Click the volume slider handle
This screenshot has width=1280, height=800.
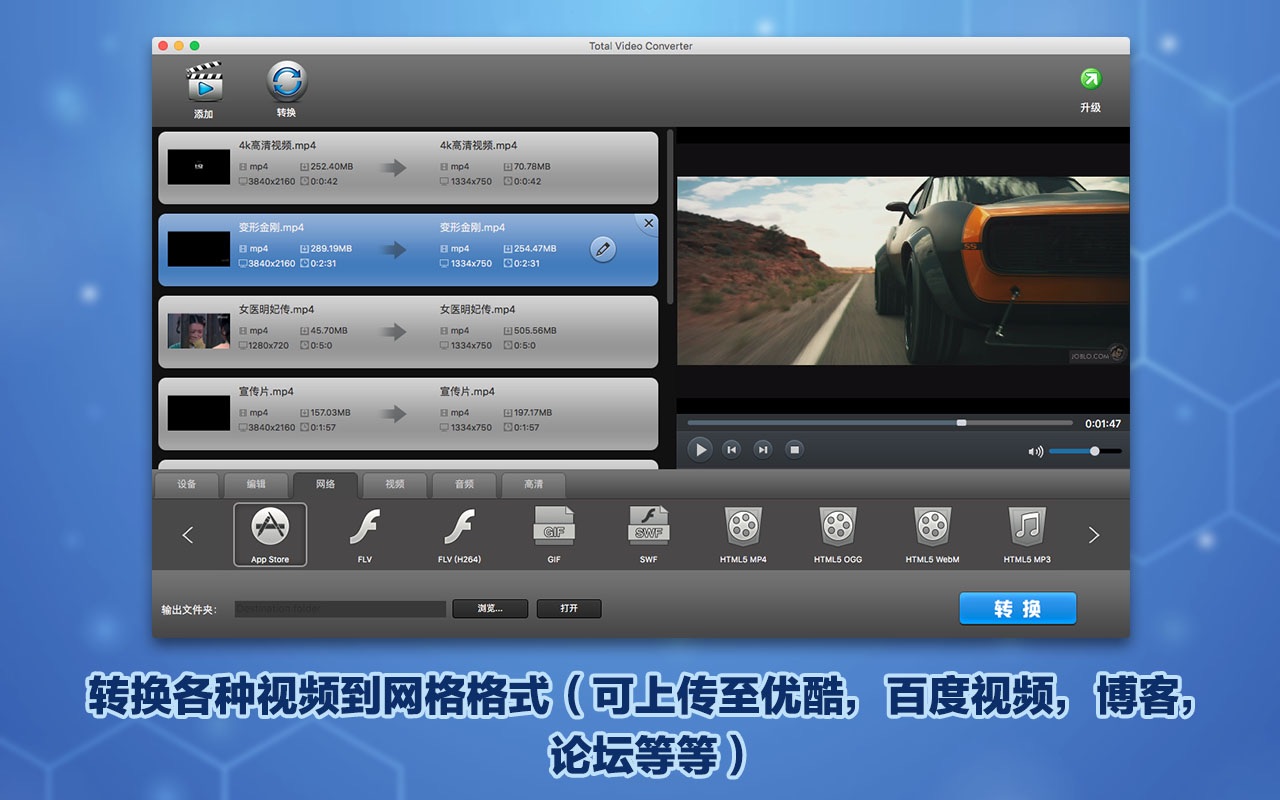coord(1095,451)
